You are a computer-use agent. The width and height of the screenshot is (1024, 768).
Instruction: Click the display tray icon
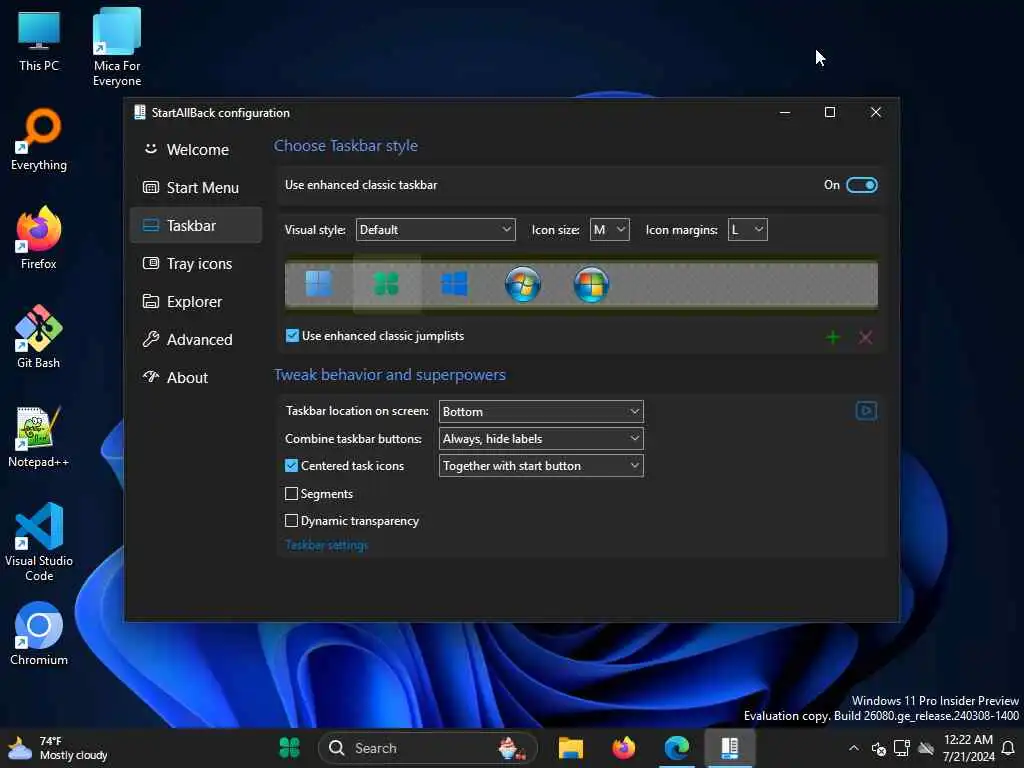click(902, 748)
